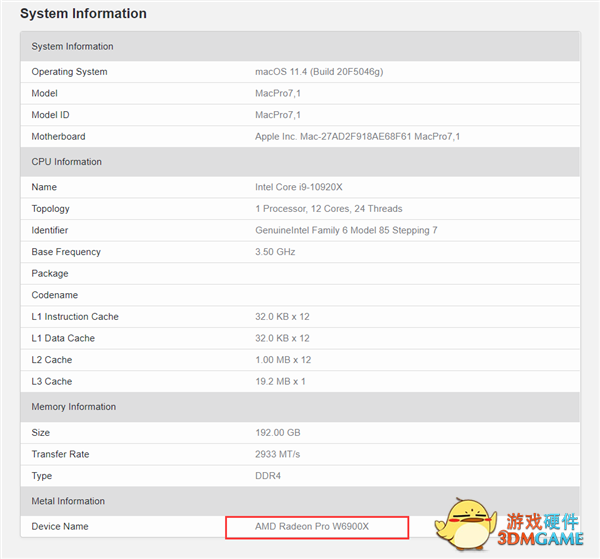Image resolution: width=600 pixels, height=559 pixels.
Task: Select 'GenuineIntel Family 6 Model 85 Stepping 7'
Action: tap(346, 230)
